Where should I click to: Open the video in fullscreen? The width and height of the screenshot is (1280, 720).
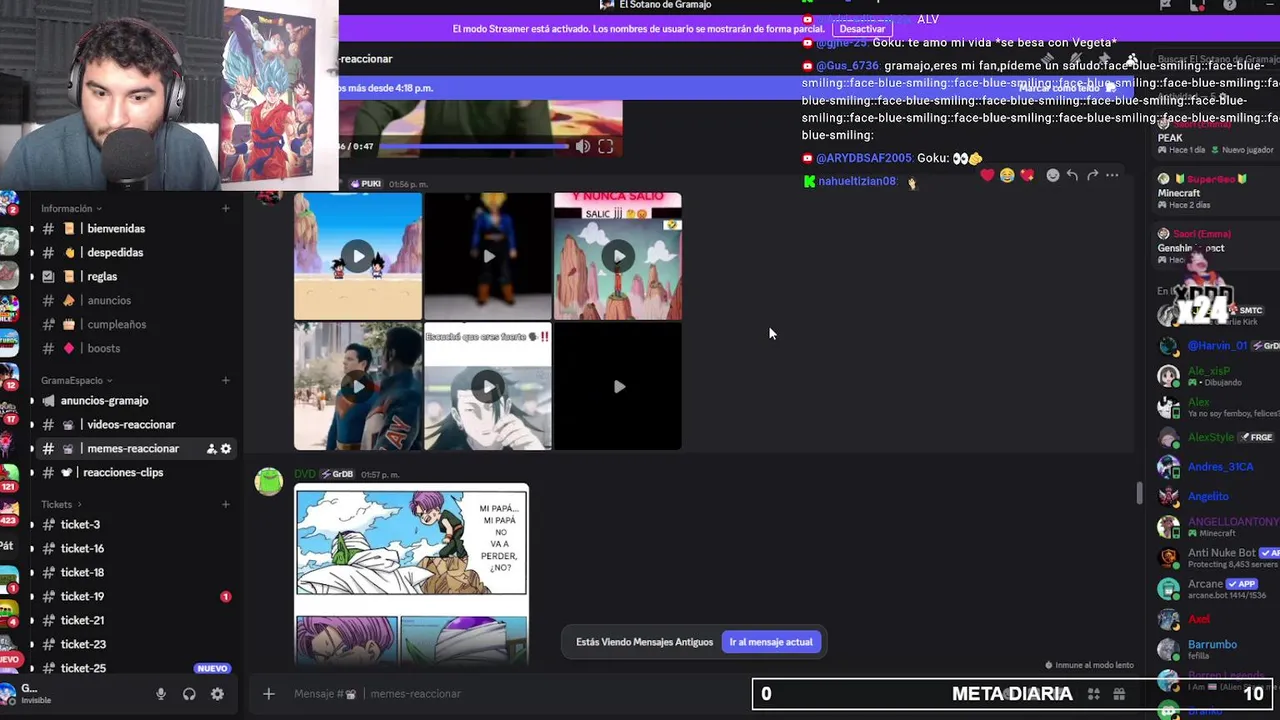[x=606, y=147]
